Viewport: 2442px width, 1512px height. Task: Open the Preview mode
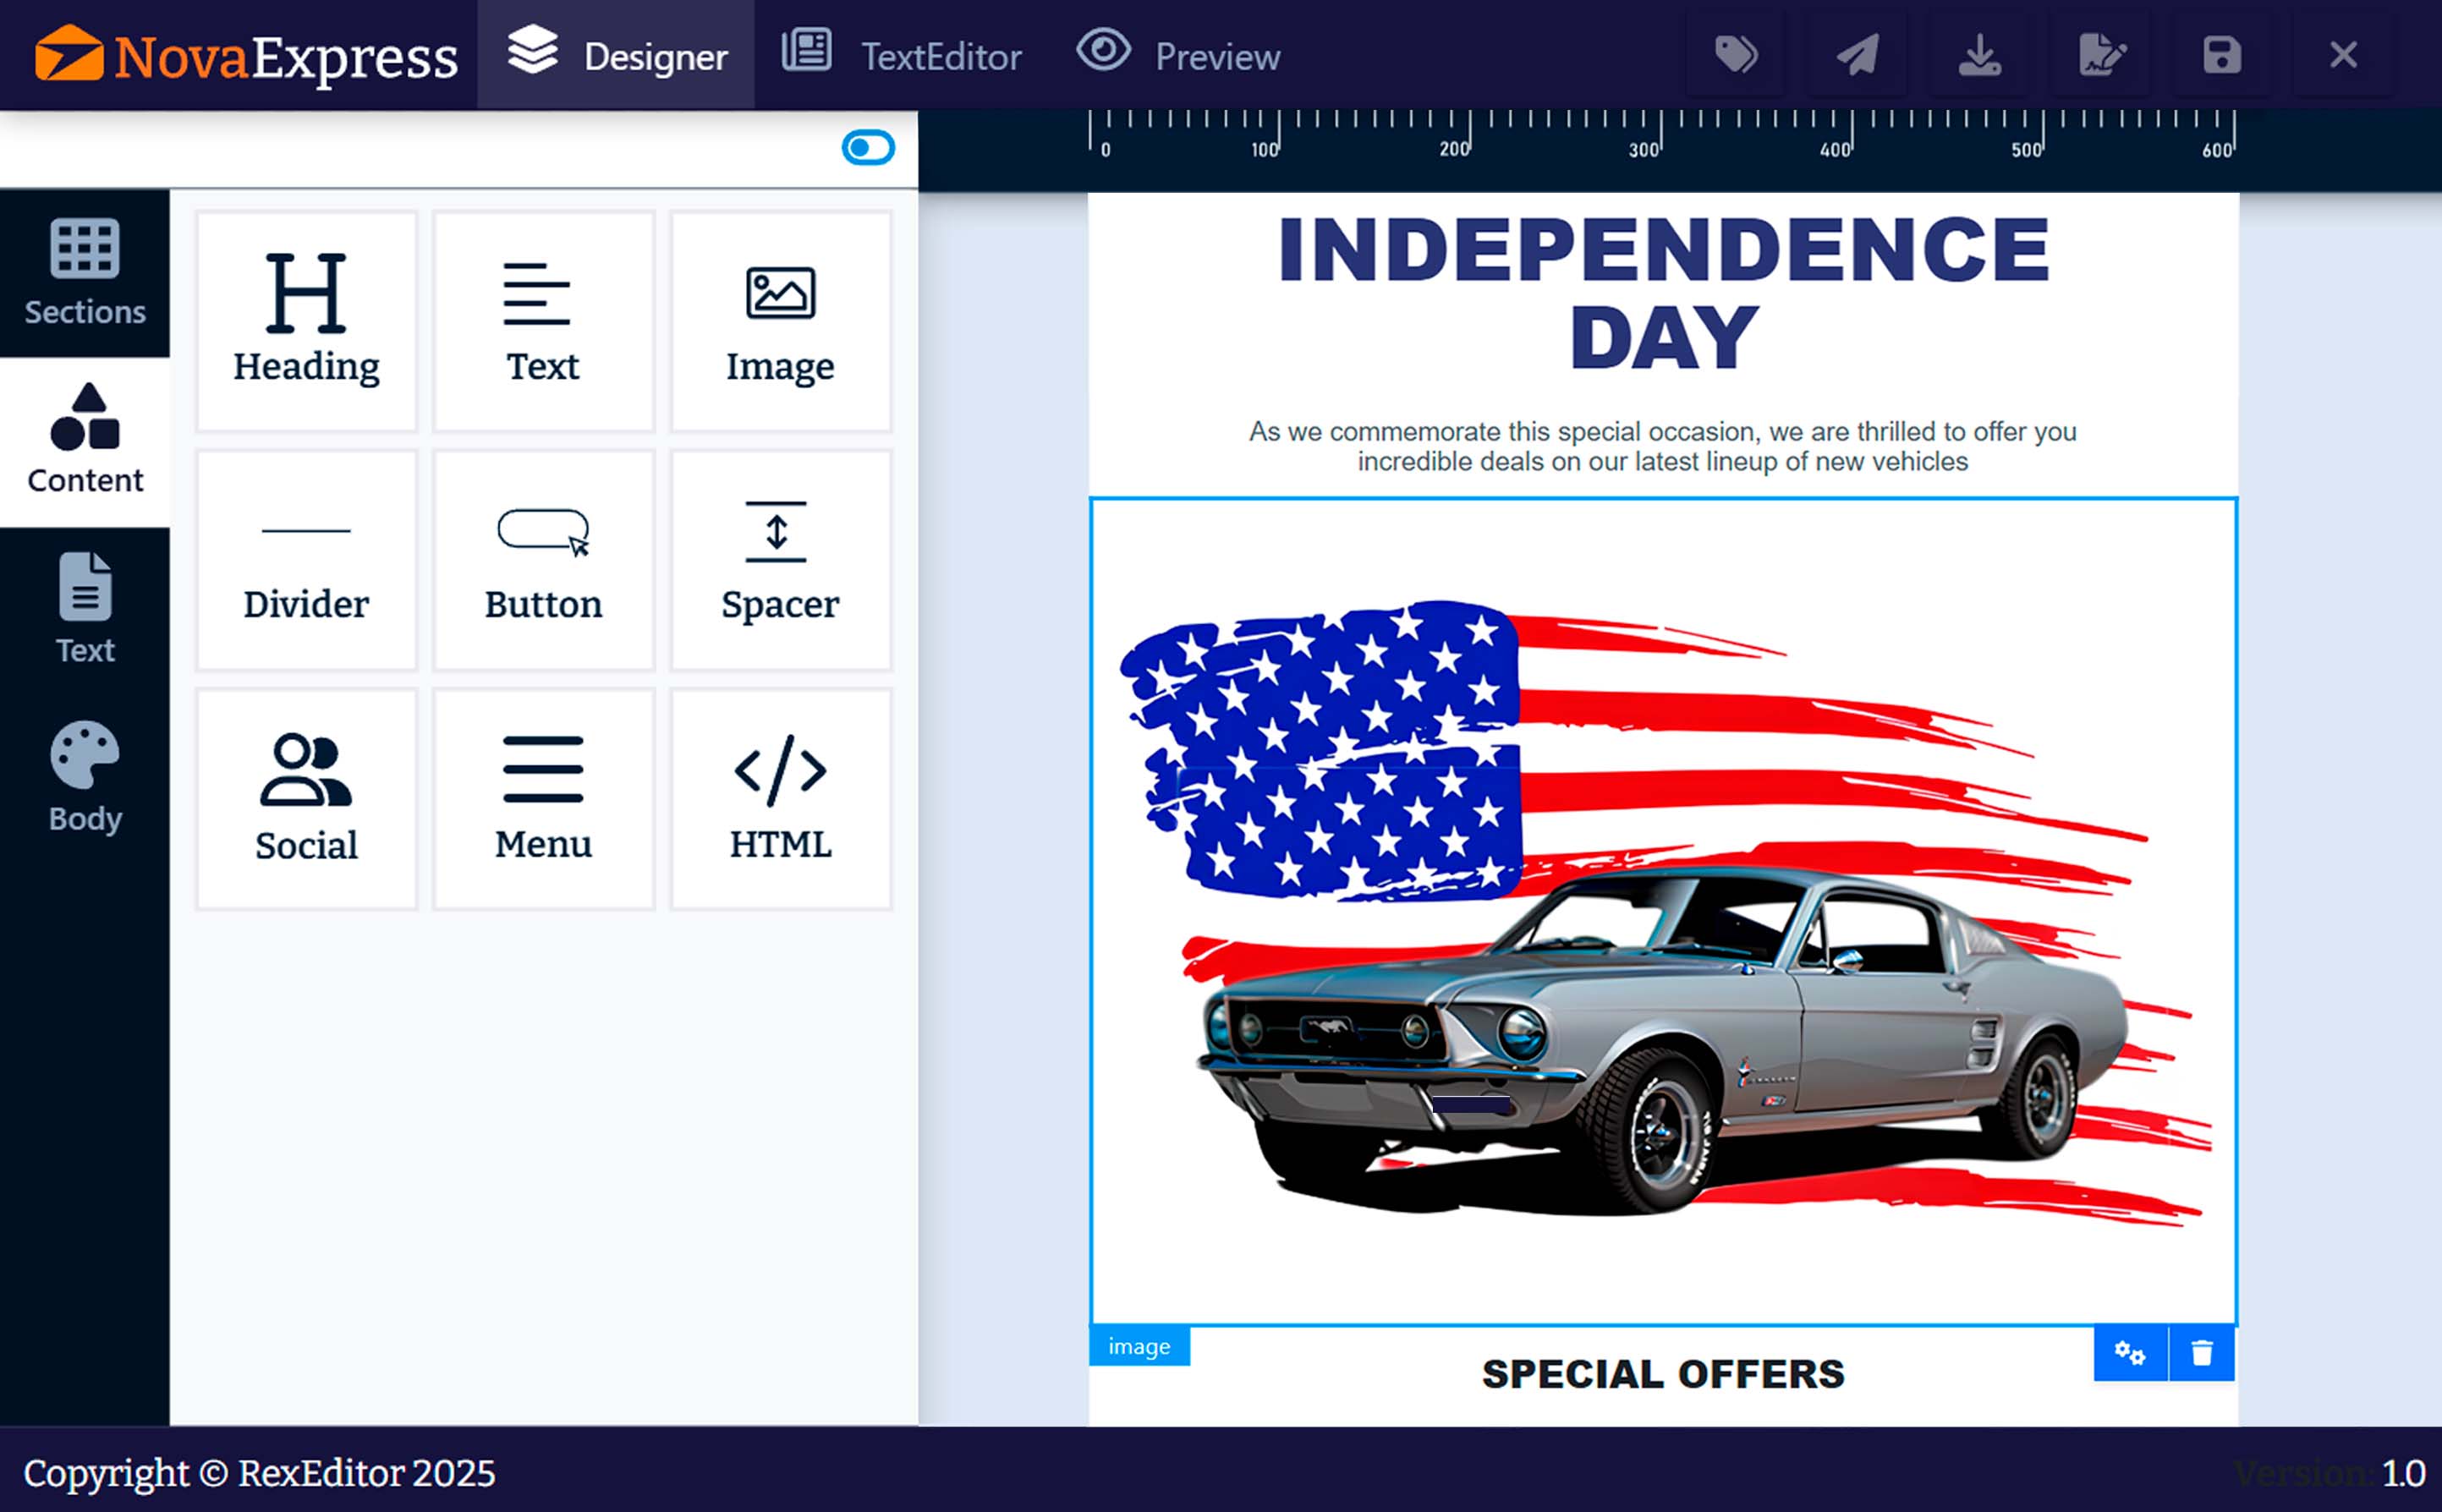[x=1177, y=55]
